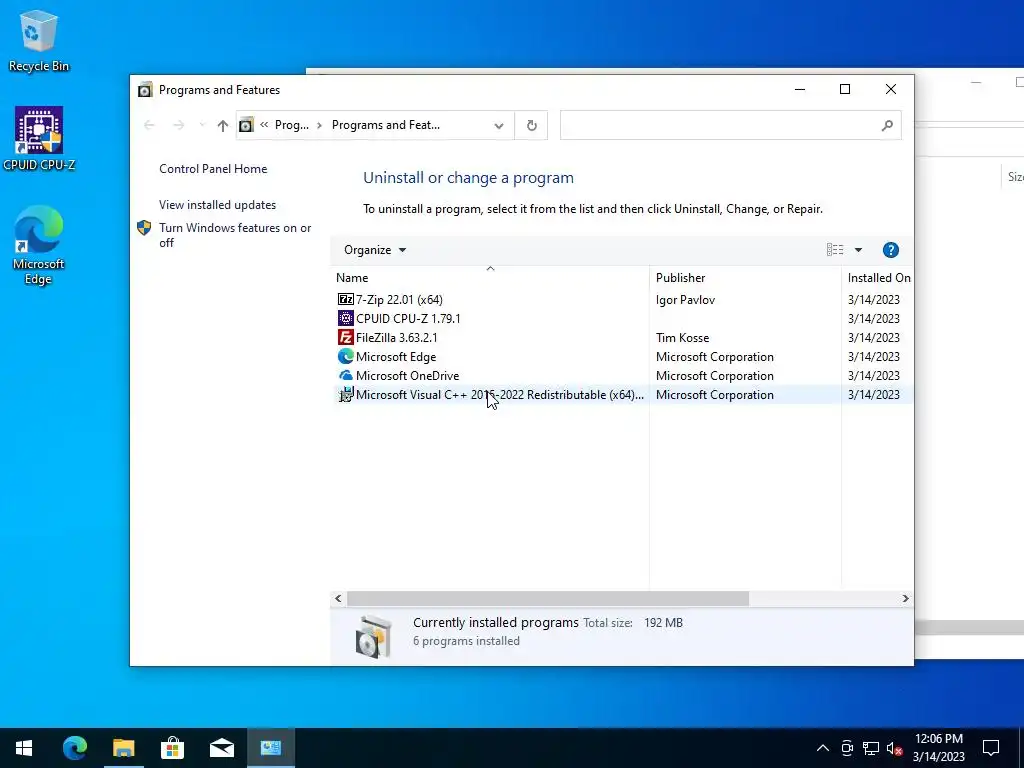Open File Explorer from the taskbar

click(x=123, y=748)
